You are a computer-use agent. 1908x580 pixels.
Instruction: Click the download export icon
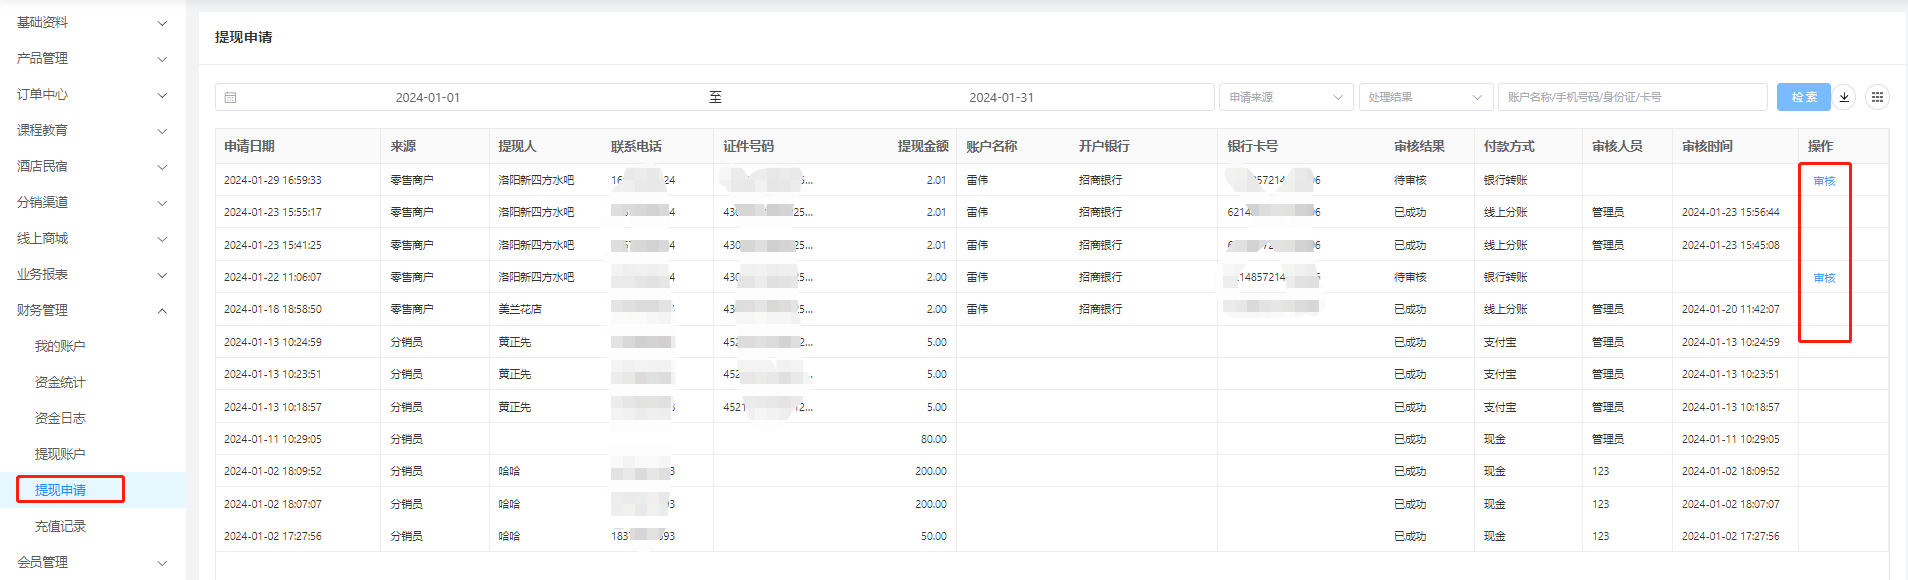(1844, 97)
